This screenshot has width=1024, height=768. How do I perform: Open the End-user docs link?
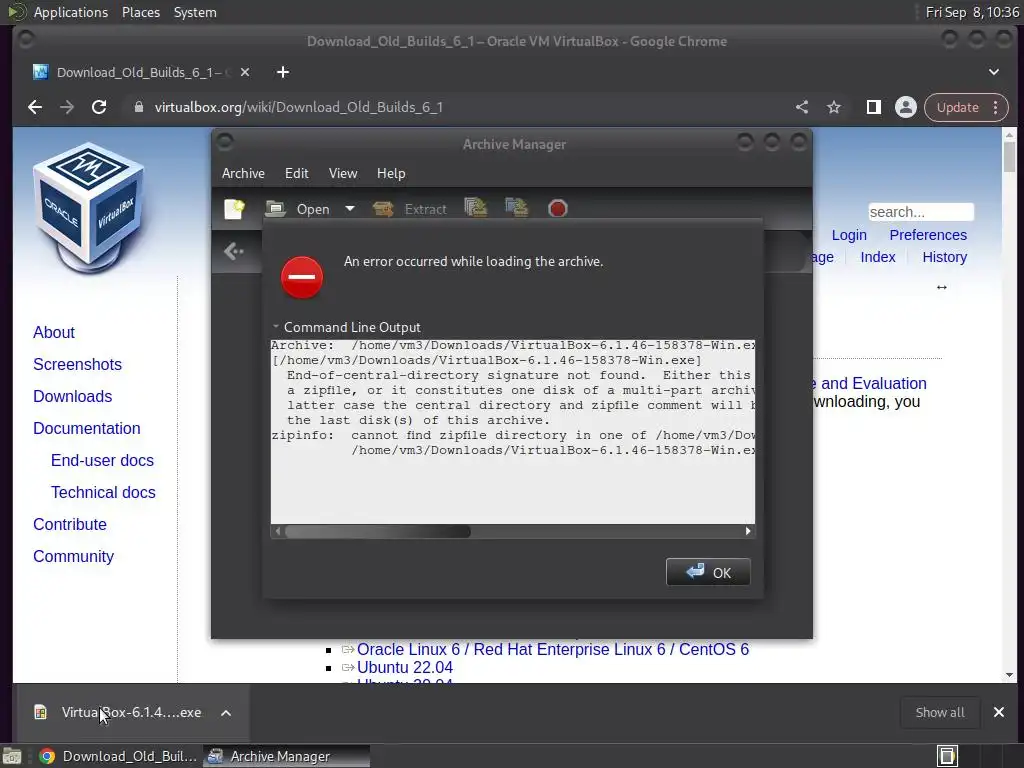click(x=103, y=460)
